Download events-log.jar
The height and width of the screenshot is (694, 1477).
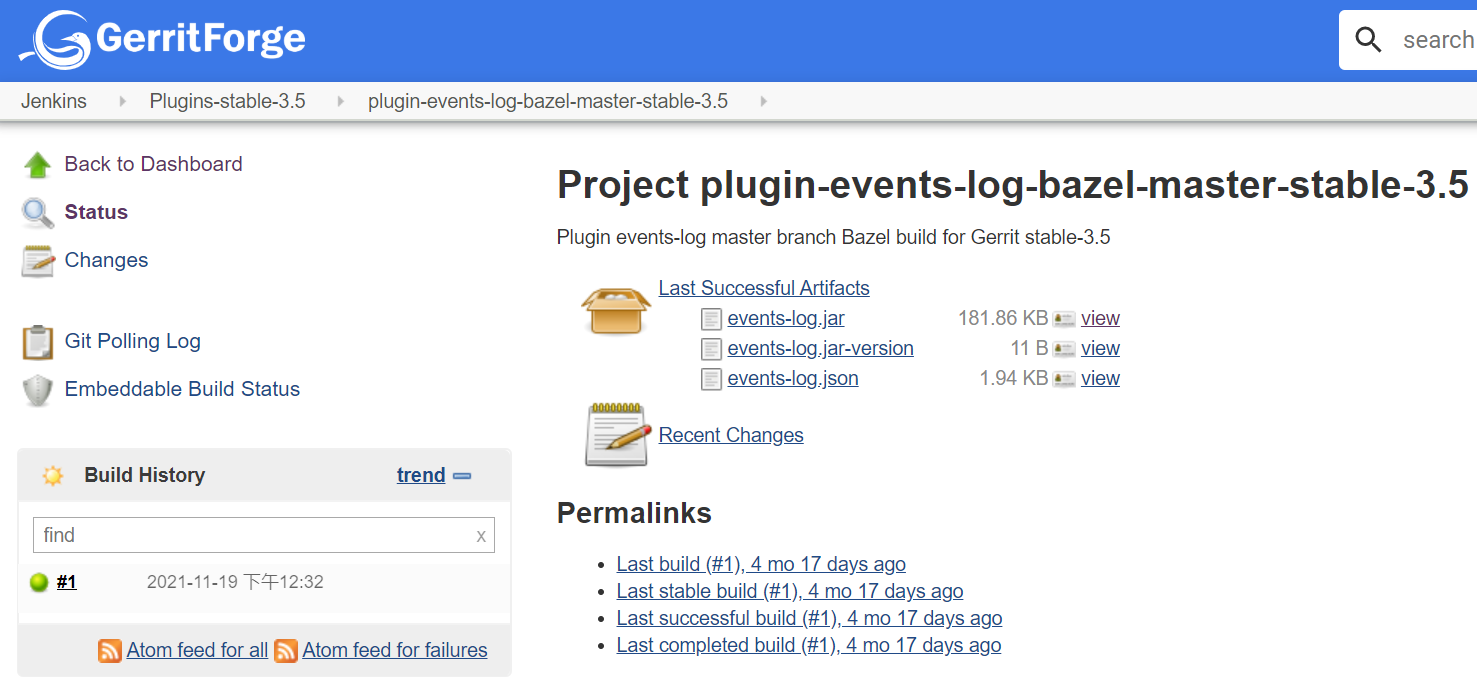786,318
